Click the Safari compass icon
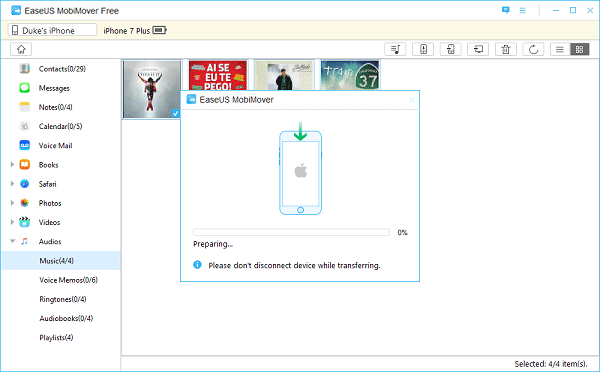The width and height of the screenshot is (600, 372). [x=24, y=184]
